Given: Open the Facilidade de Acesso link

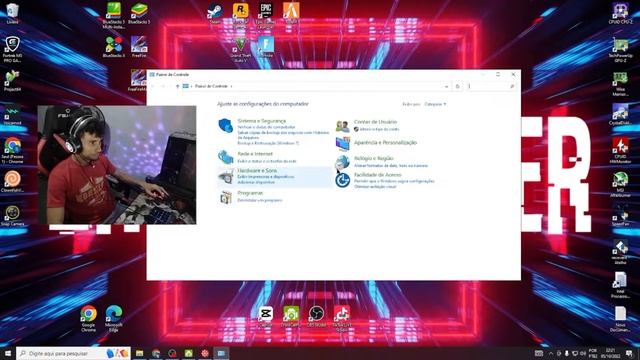Looking at the screenshot, I should (x=378, y=175).
